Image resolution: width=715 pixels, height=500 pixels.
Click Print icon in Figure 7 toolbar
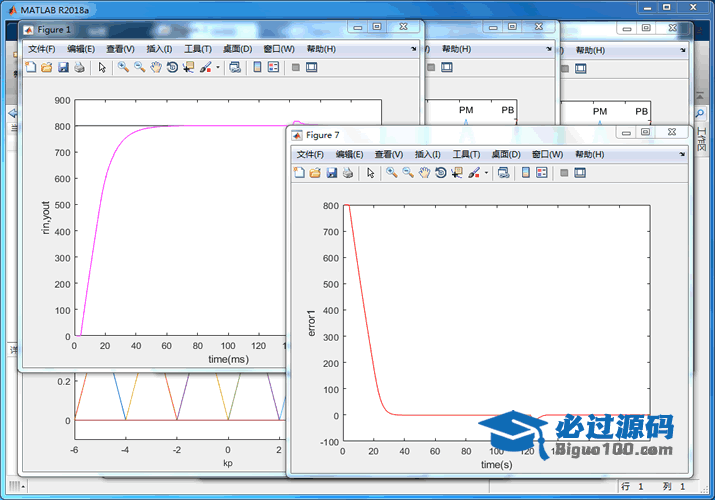[x=347, y=173]
